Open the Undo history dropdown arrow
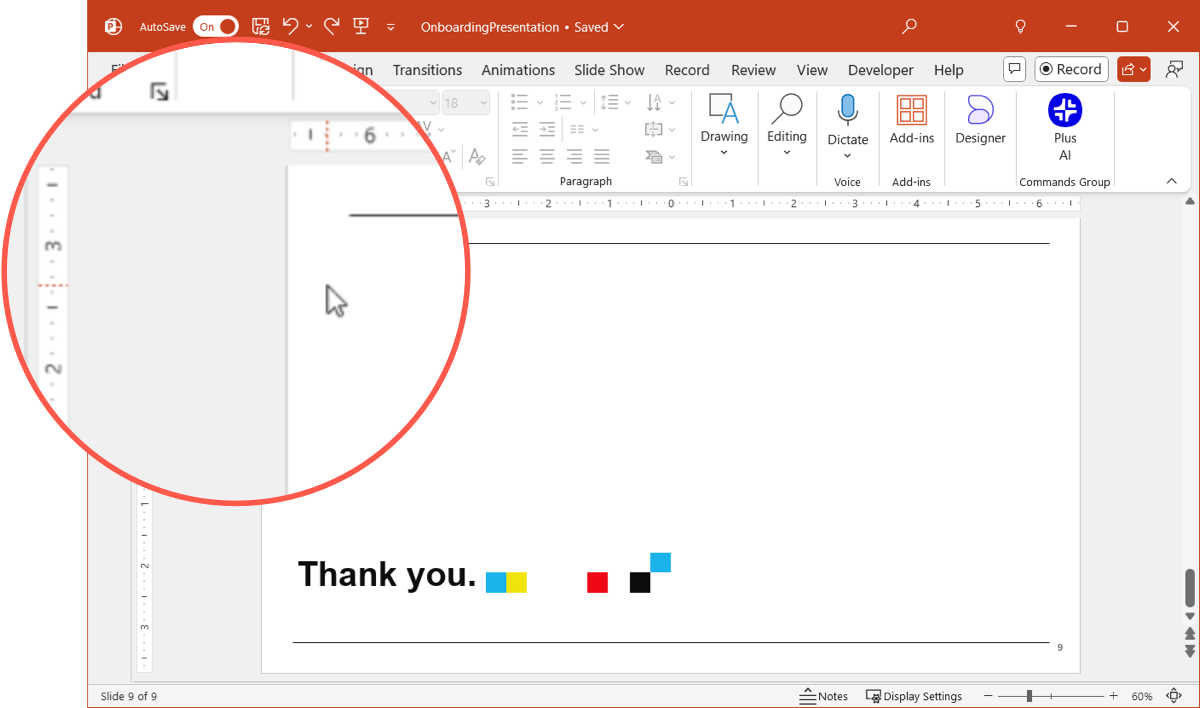1200x708 pixels. 309,27
